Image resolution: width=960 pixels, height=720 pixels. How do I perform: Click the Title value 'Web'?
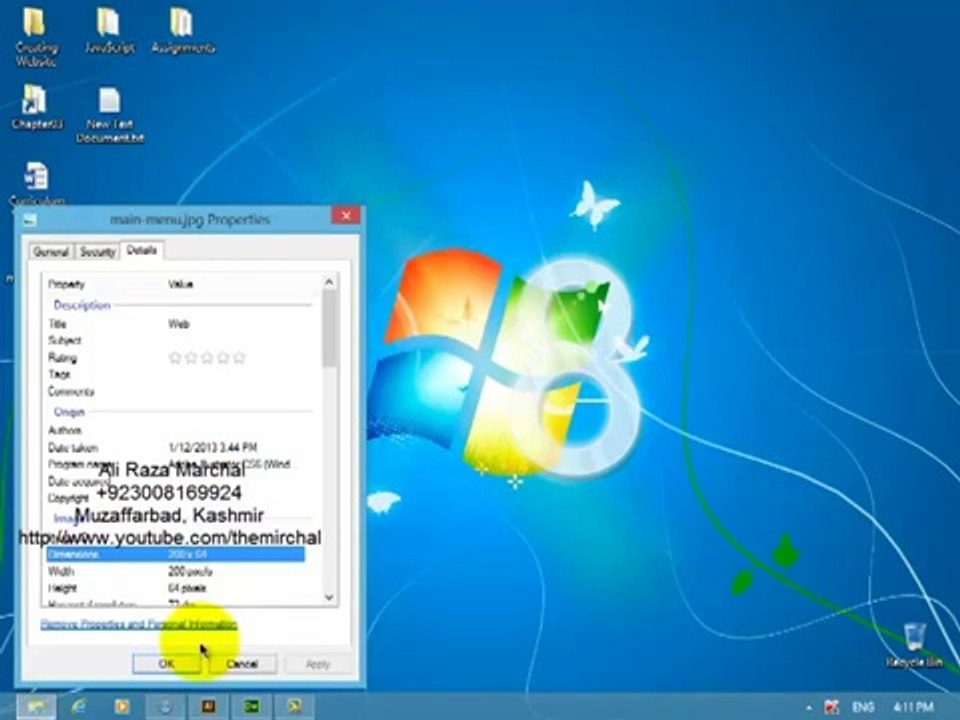tap(179, 324)
